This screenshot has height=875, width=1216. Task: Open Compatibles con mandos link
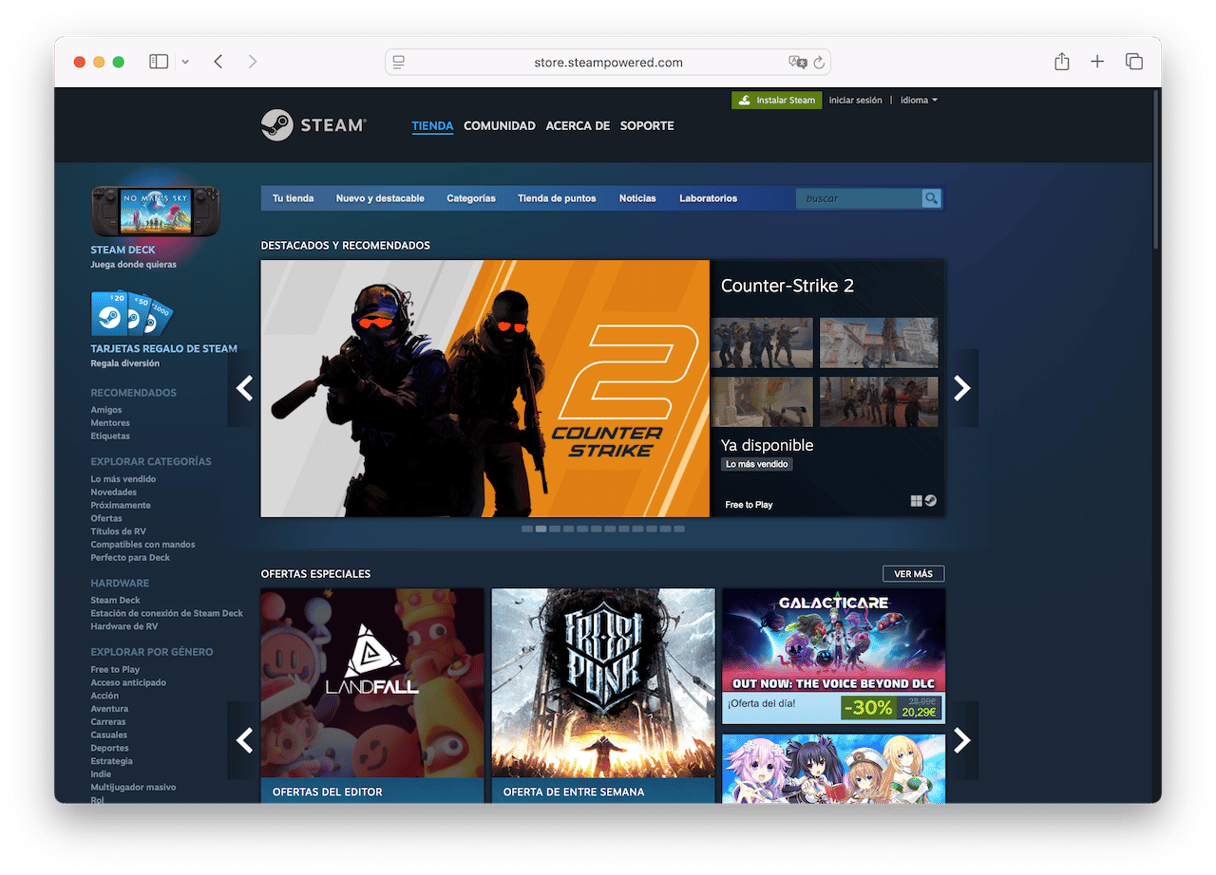[x=143, y=544]
